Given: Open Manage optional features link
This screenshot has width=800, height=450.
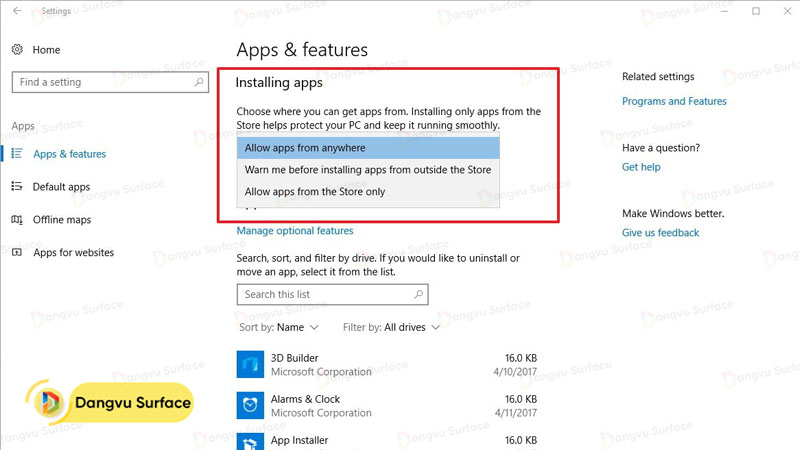Looking at the screenshot, I should click(x=295, y=231).
